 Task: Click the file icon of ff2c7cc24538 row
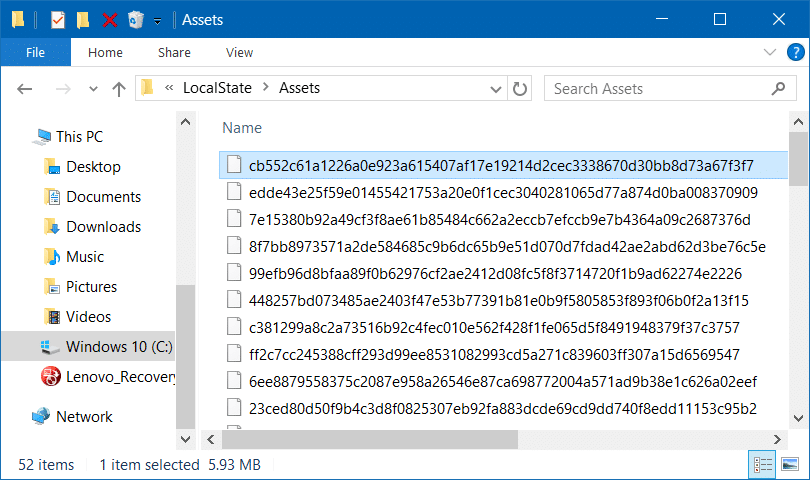[234, 354]
